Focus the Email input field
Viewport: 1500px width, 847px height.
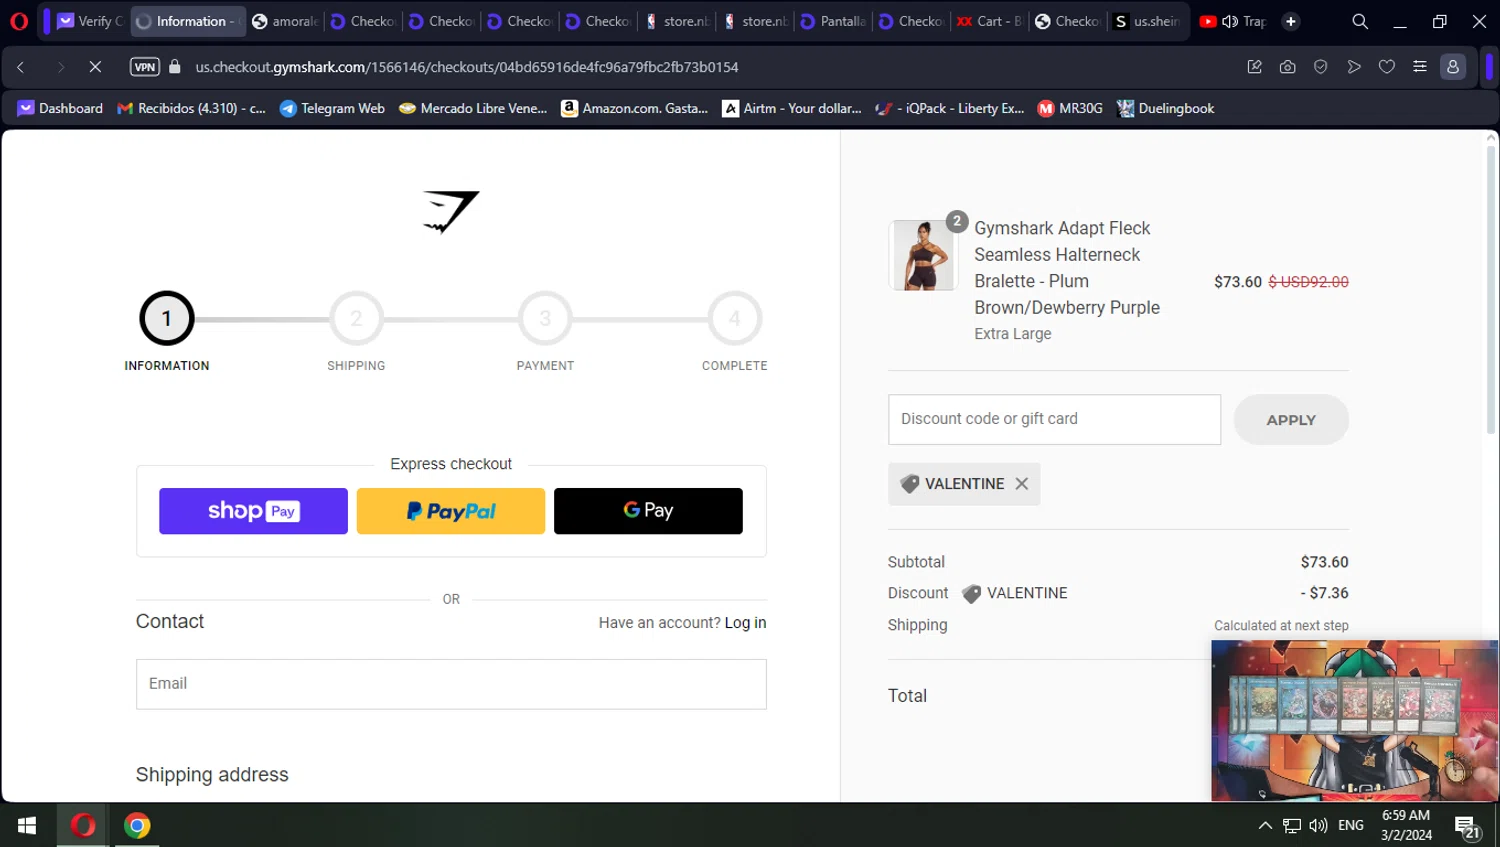(451, 684)
